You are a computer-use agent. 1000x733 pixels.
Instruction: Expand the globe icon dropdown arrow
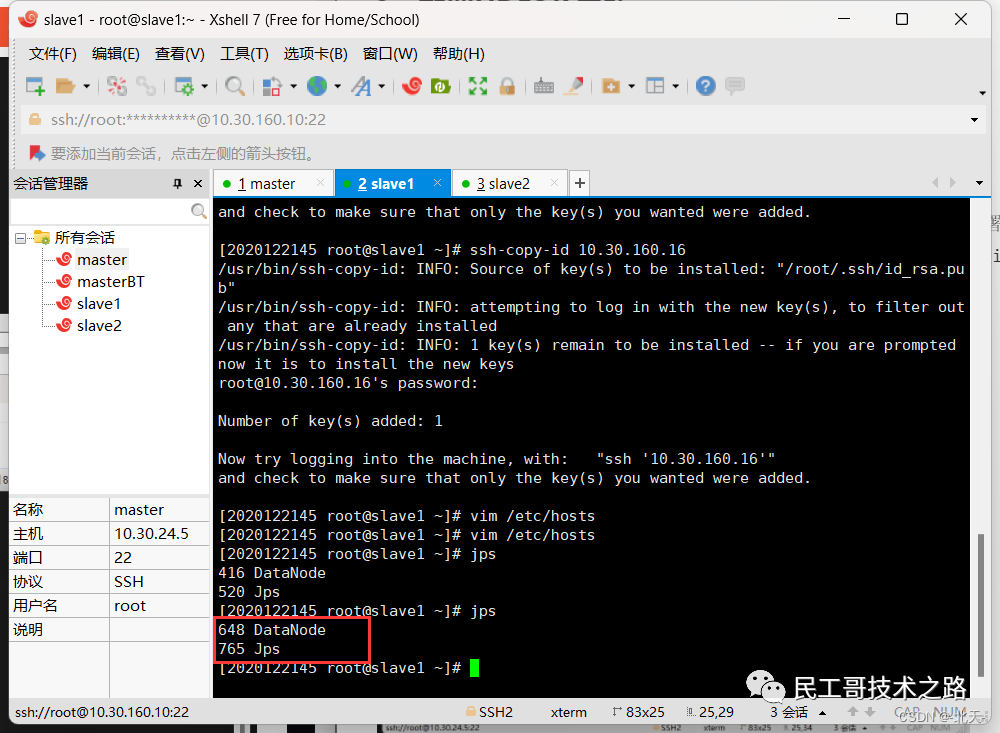pyautogui.click(x=337, y=86)
